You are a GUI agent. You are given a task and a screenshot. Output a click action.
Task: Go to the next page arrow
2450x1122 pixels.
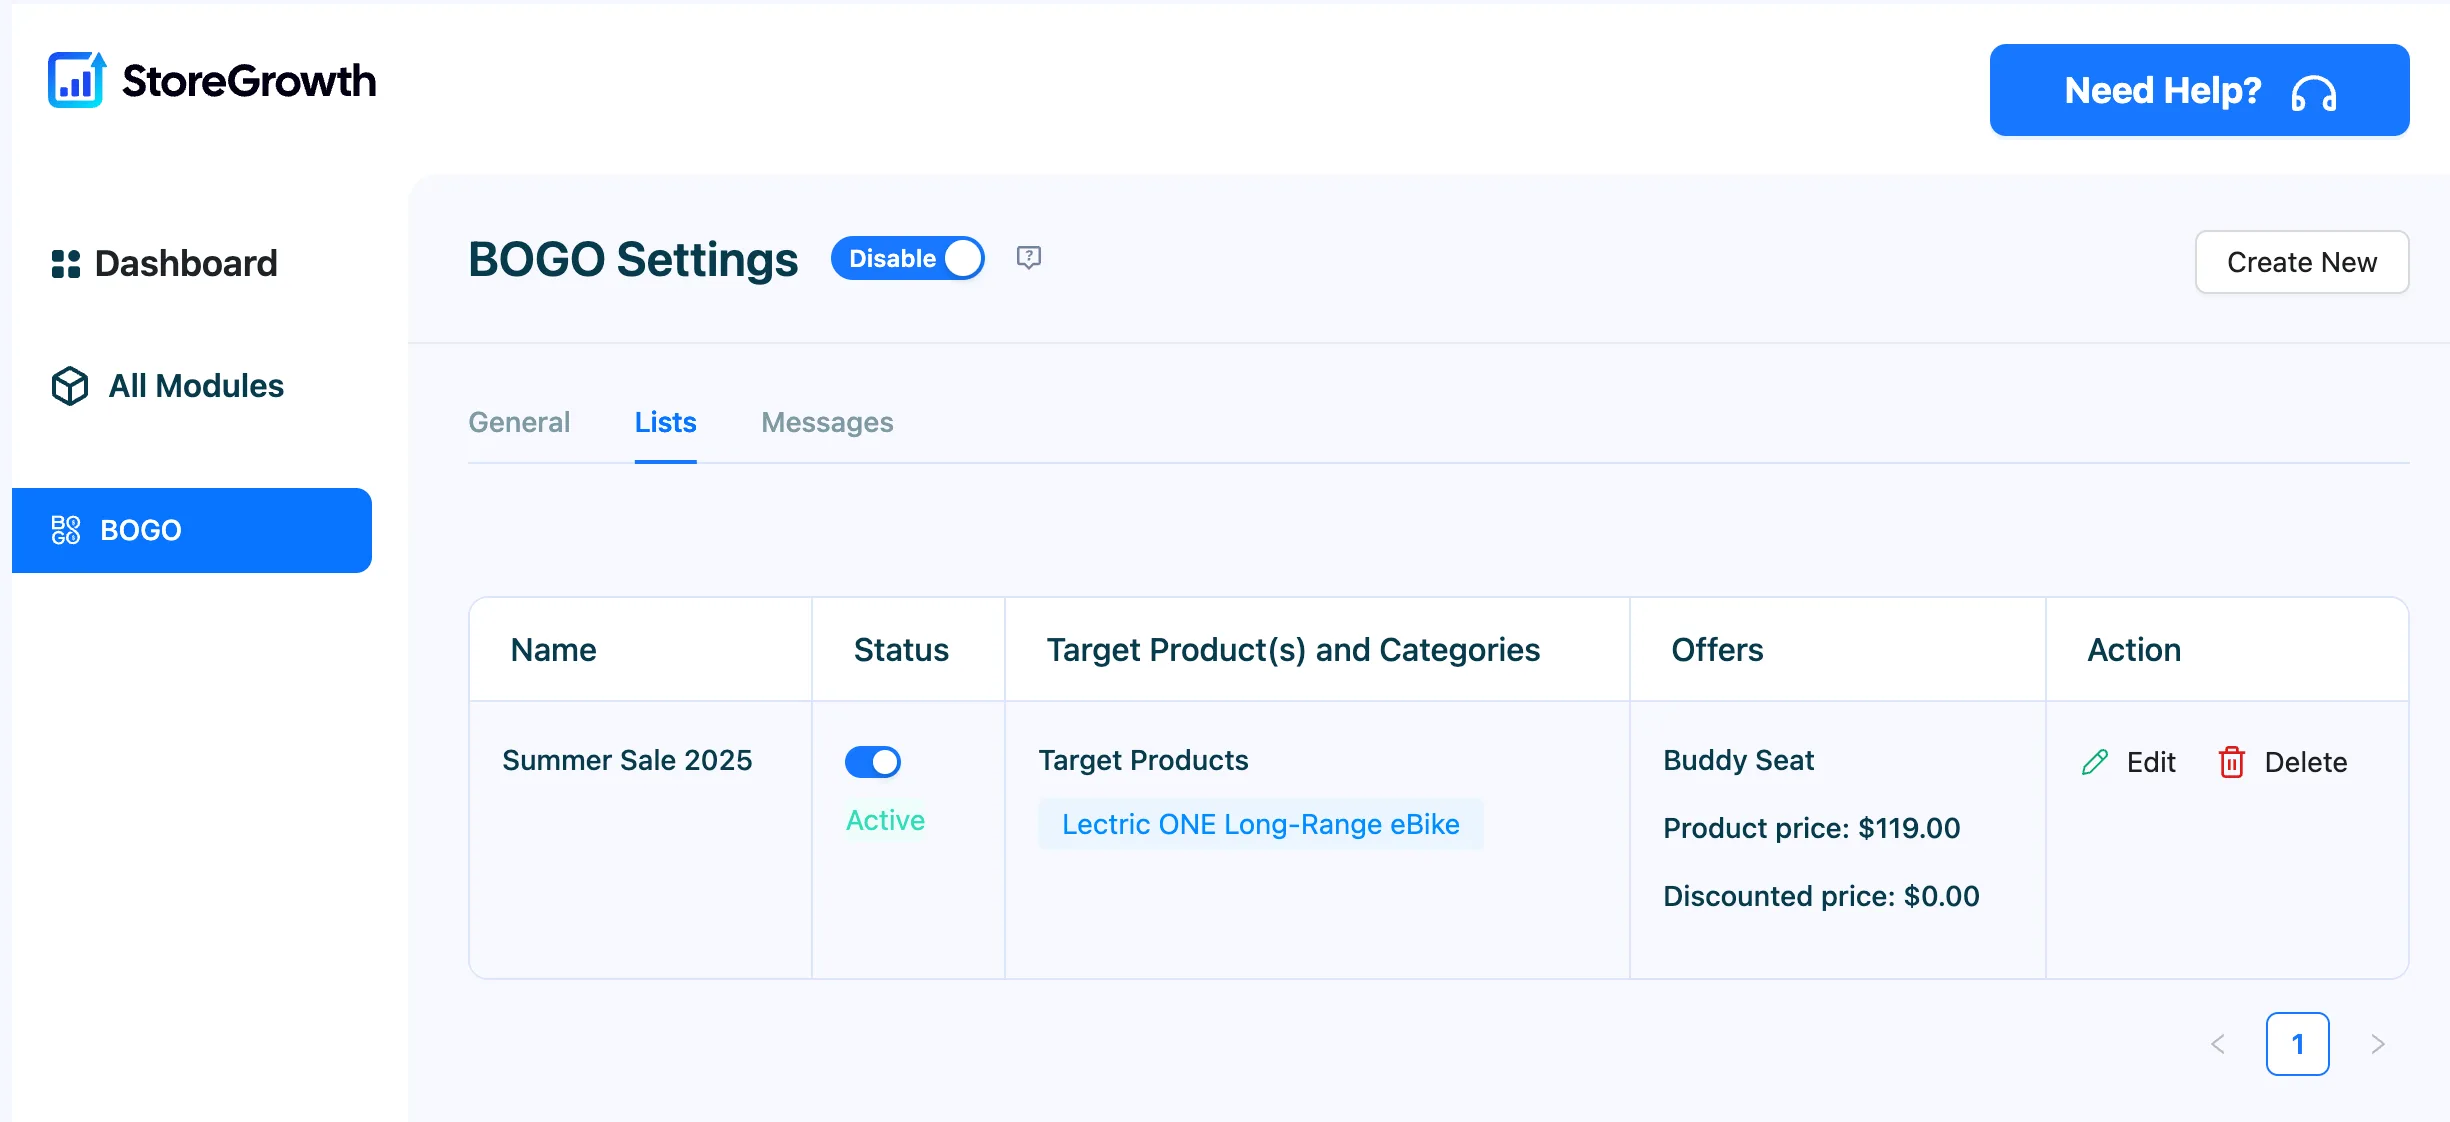point(2378,1044)
